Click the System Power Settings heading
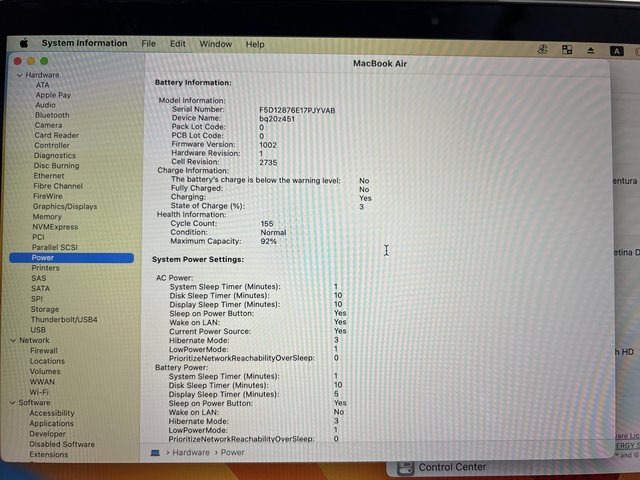This screenshot has width=640, height=480. [198, 259]
